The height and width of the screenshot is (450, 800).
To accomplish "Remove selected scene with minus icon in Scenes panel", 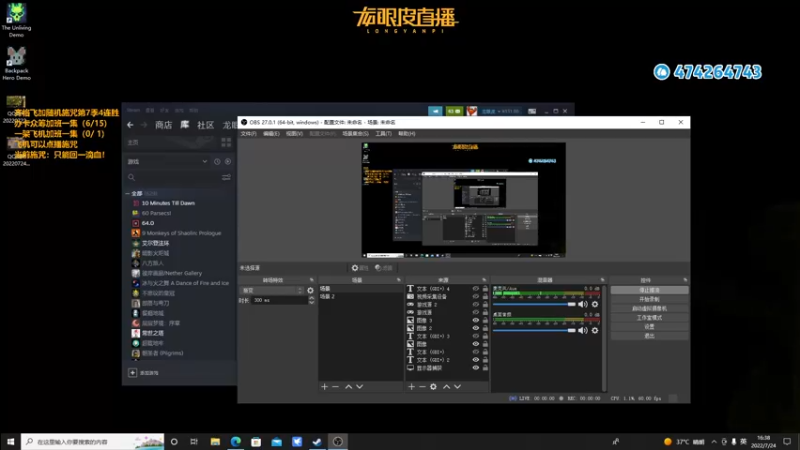I will 335,387.
